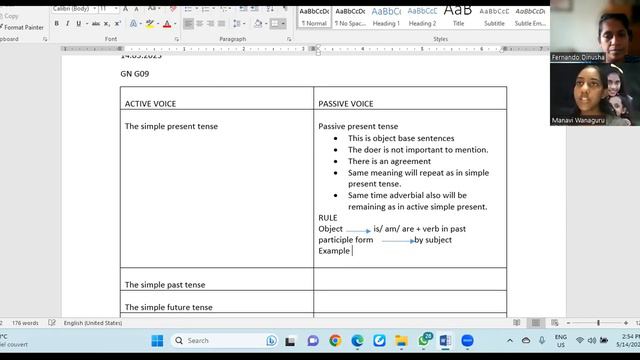Image resolution: width=640 pixels, height=360 pixels.
Task: Apply the Subtitle style
Action: point(494,17)
